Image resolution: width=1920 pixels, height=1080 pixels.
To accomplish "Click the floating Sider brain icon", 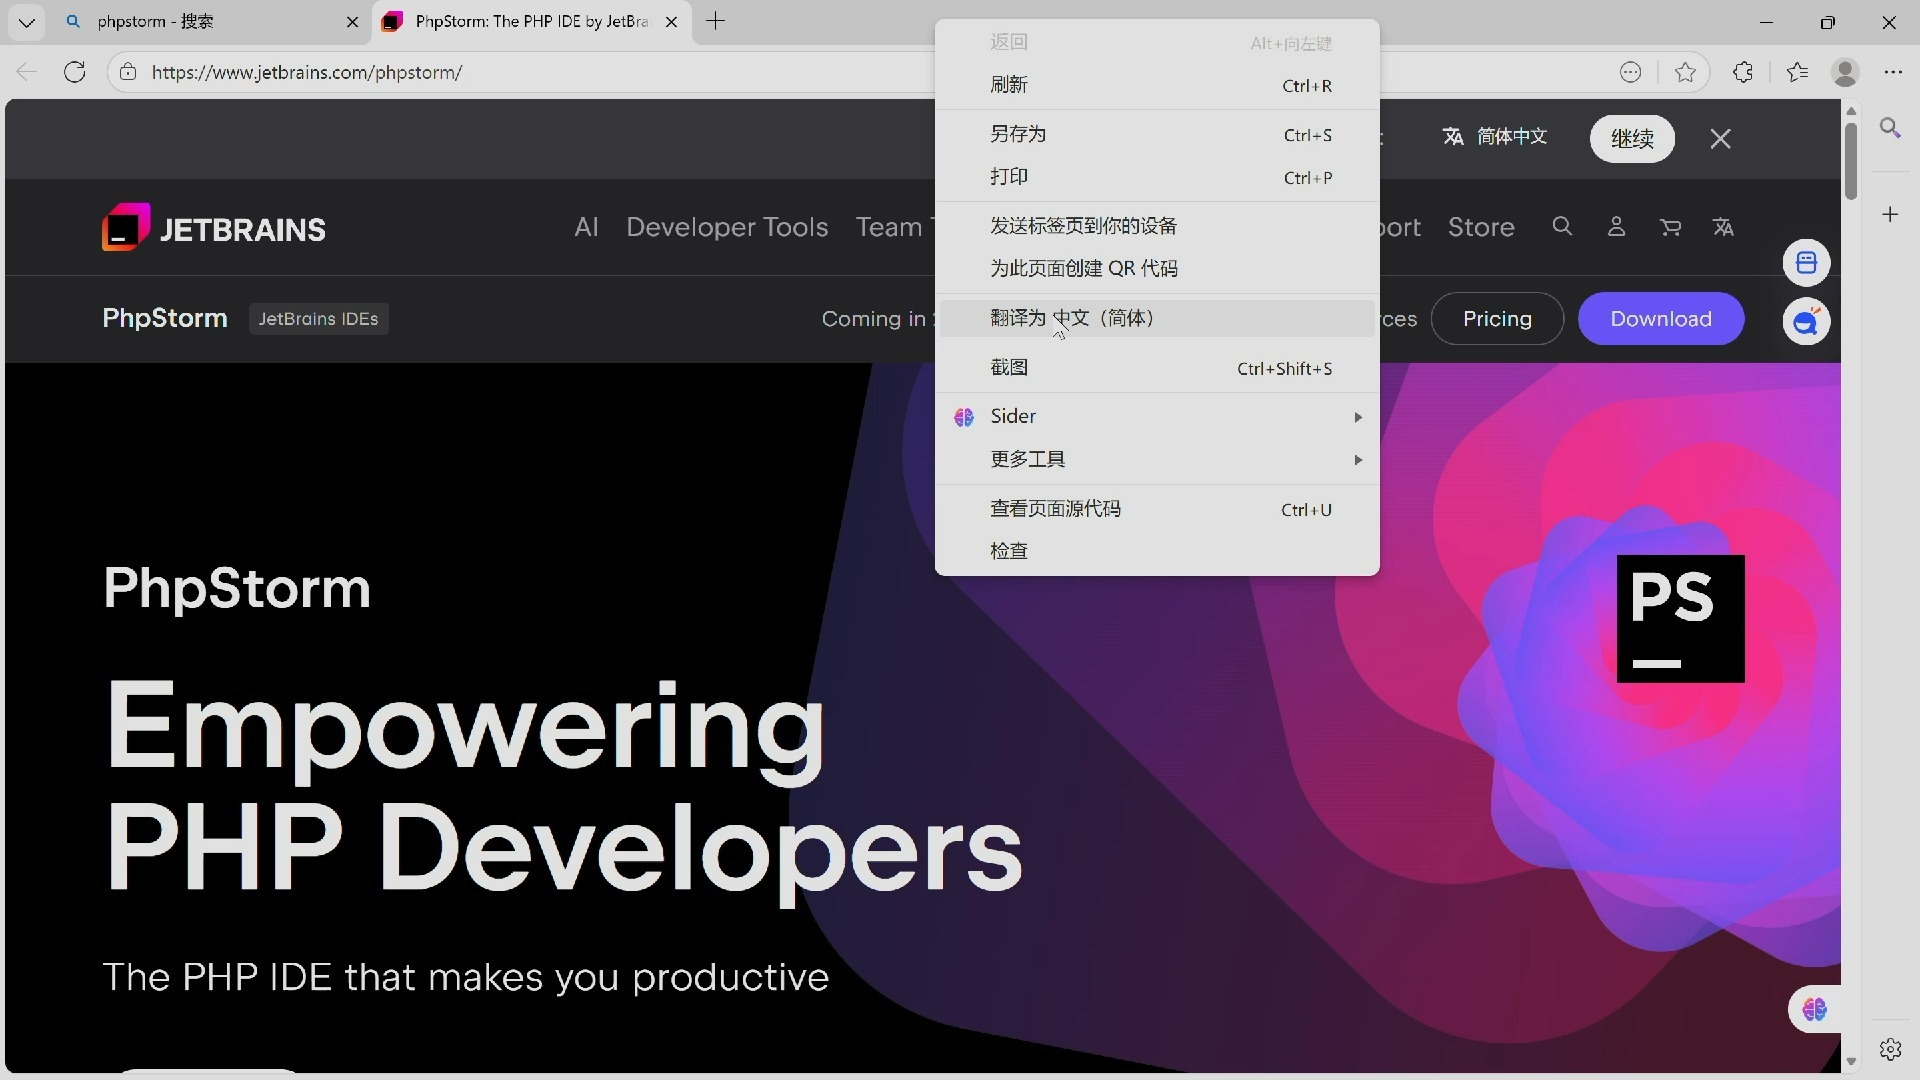I will [x=1814, y=1010].
